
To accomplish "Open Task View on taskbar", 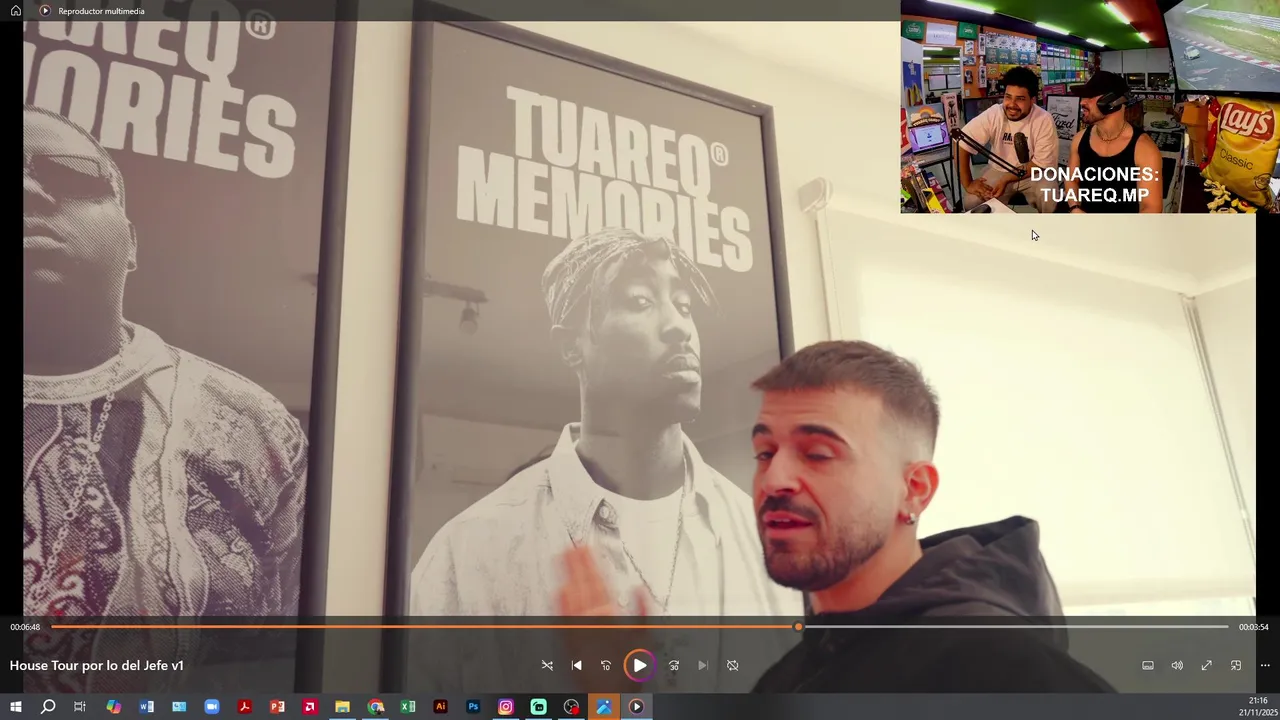I will click(80, 707).
